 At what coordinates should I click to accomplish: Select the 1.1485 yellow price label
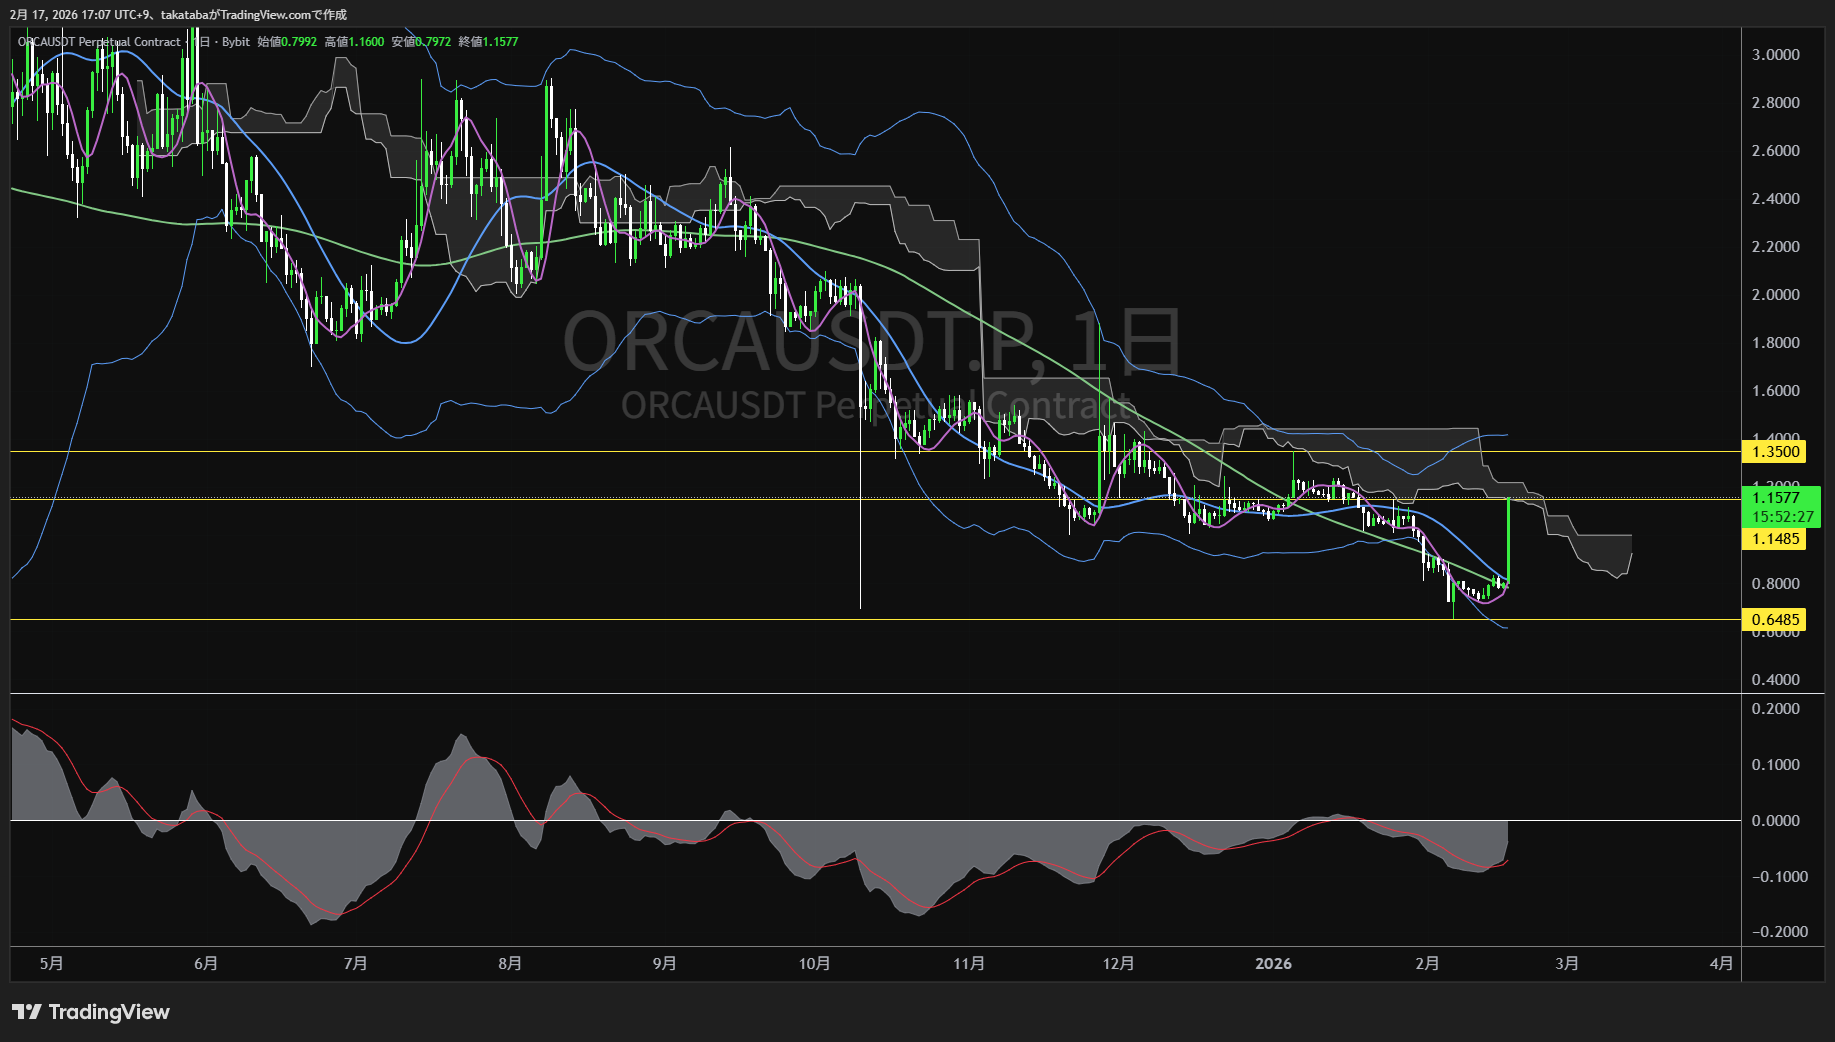(1775, 539)
